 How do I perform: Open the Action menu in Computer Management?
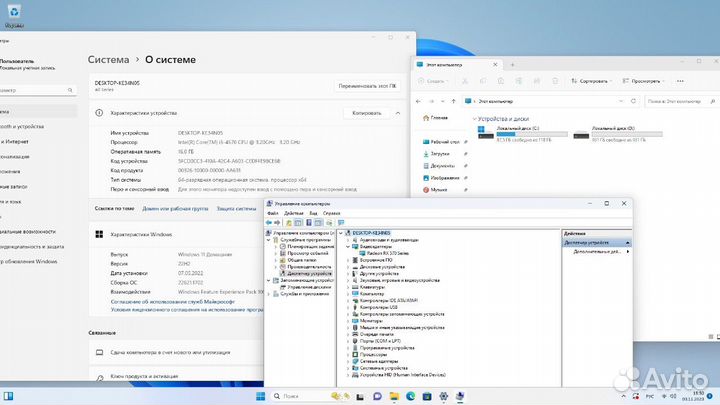293,213
